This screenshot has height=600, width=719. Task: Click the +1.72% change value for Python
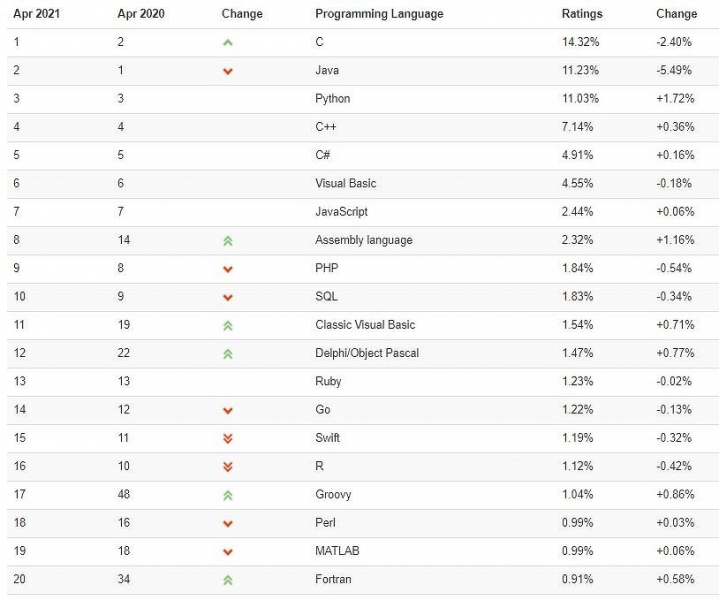click(x=674, y=99)
